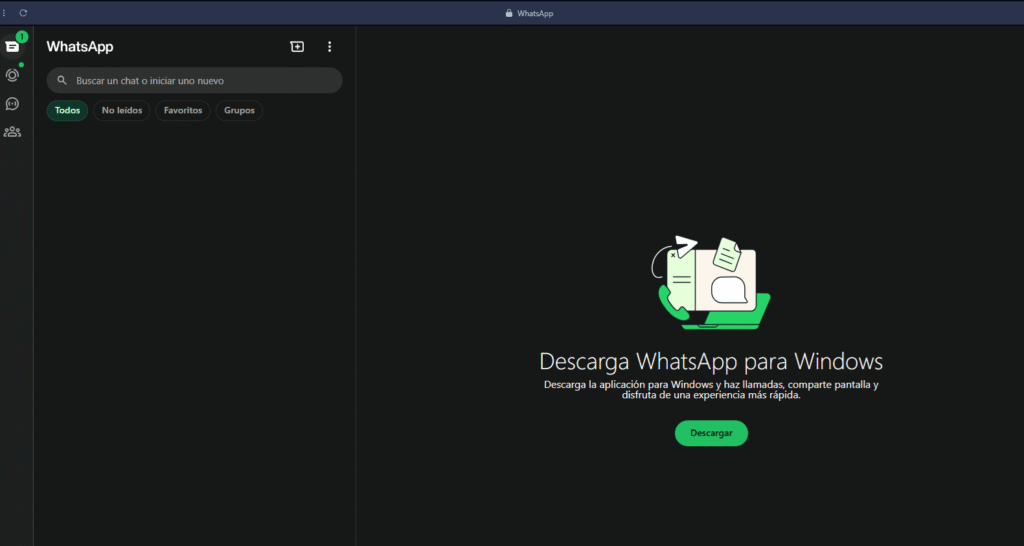Viewport: 1024px width, 546px height.
Task: Select the Todos chat filter
Action: coord(67,111)
